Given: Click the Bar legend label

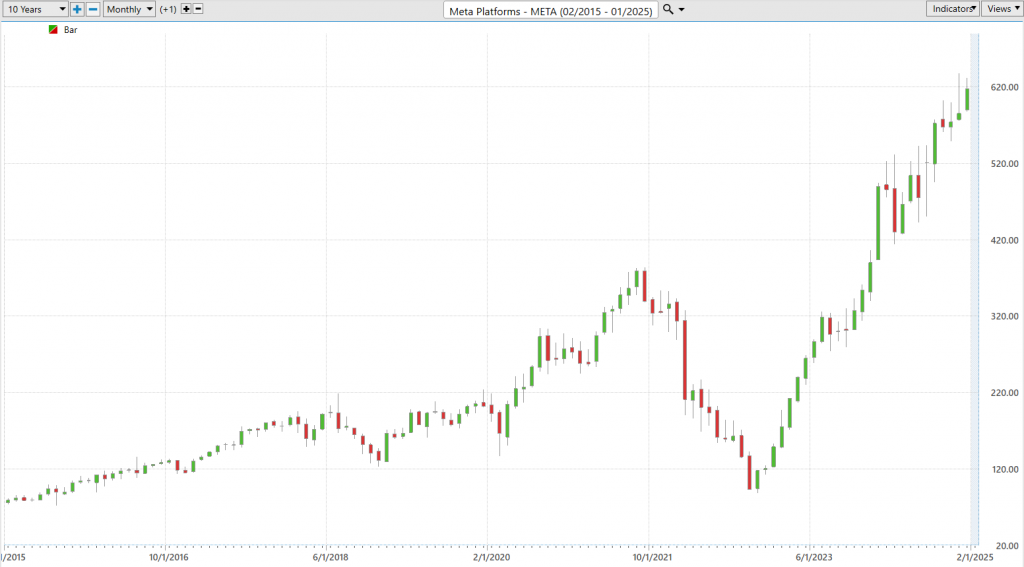Looking at the screenshot, I should 71,30.
